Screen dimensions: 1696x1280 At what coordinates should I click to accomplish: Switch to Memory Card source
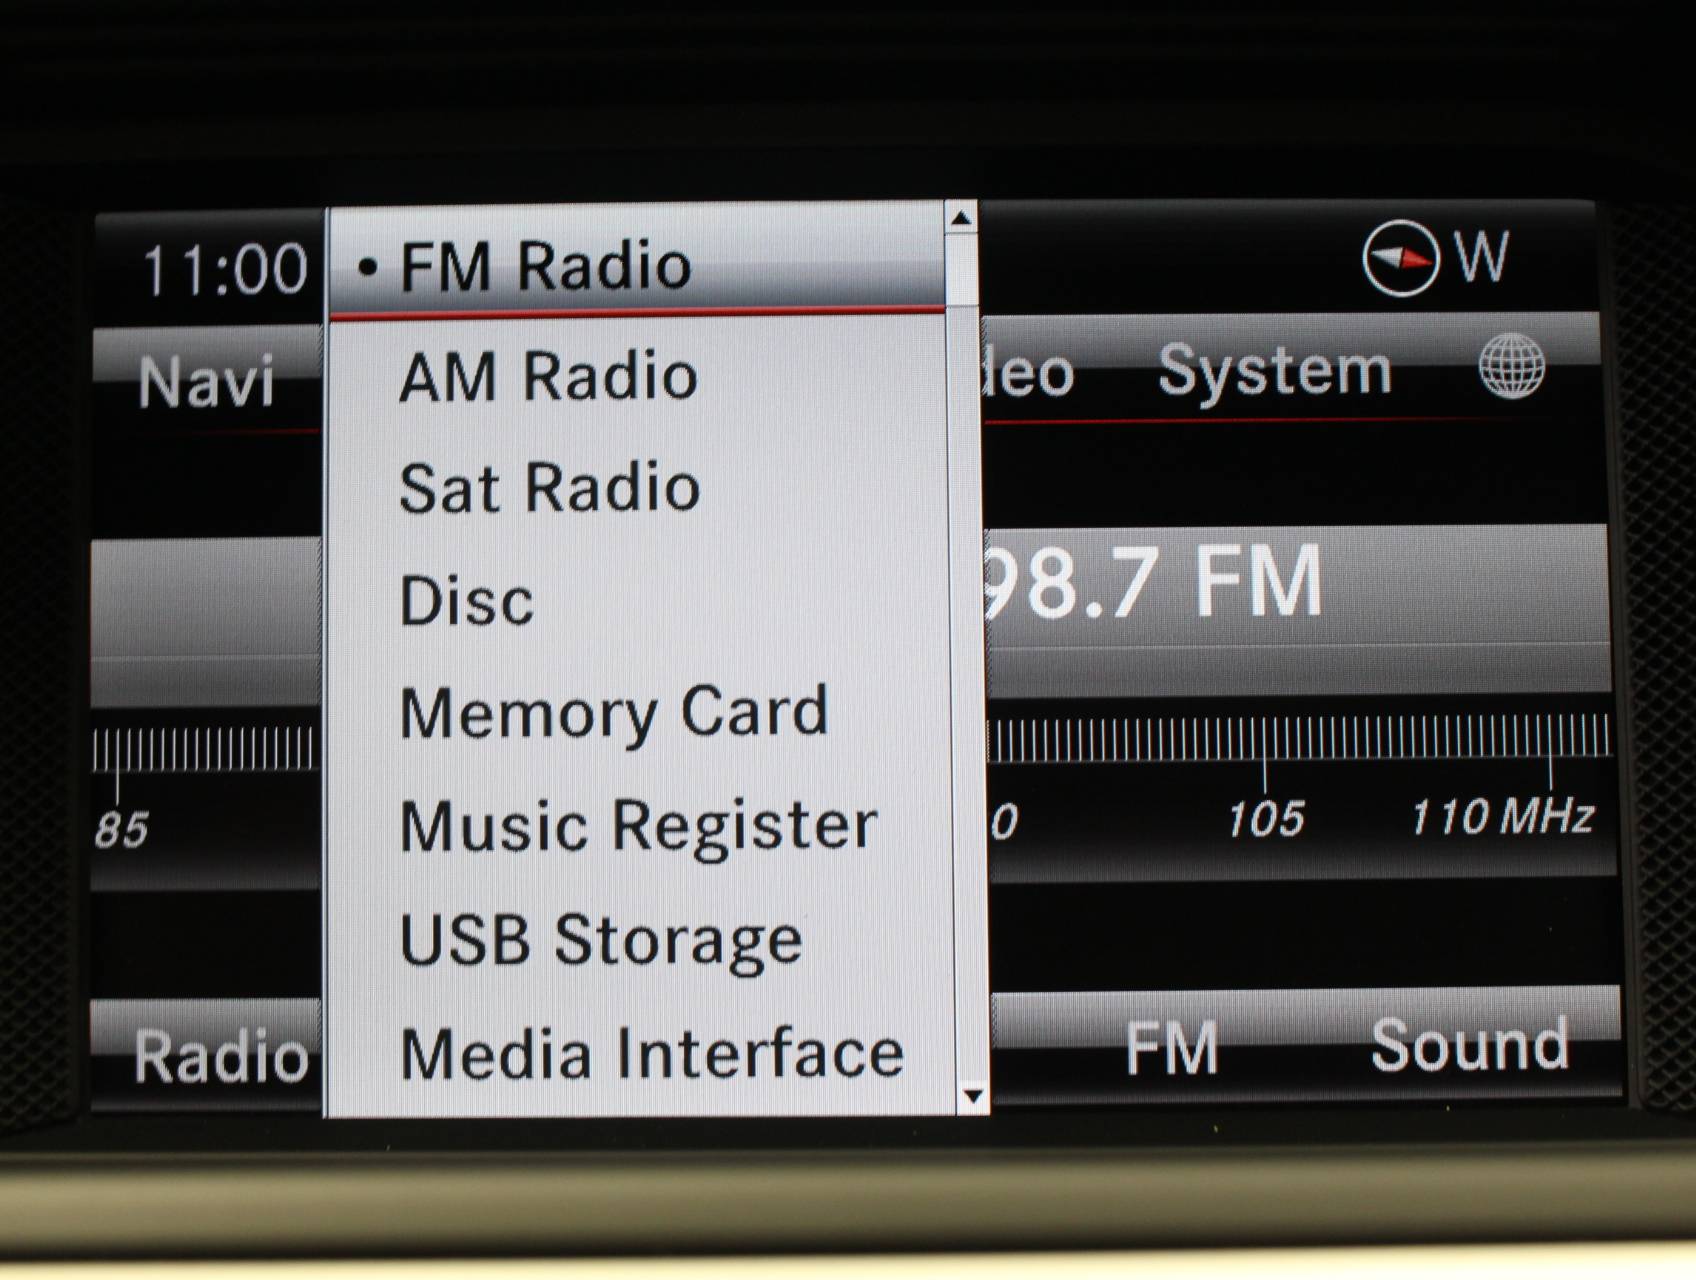(614, 713)
